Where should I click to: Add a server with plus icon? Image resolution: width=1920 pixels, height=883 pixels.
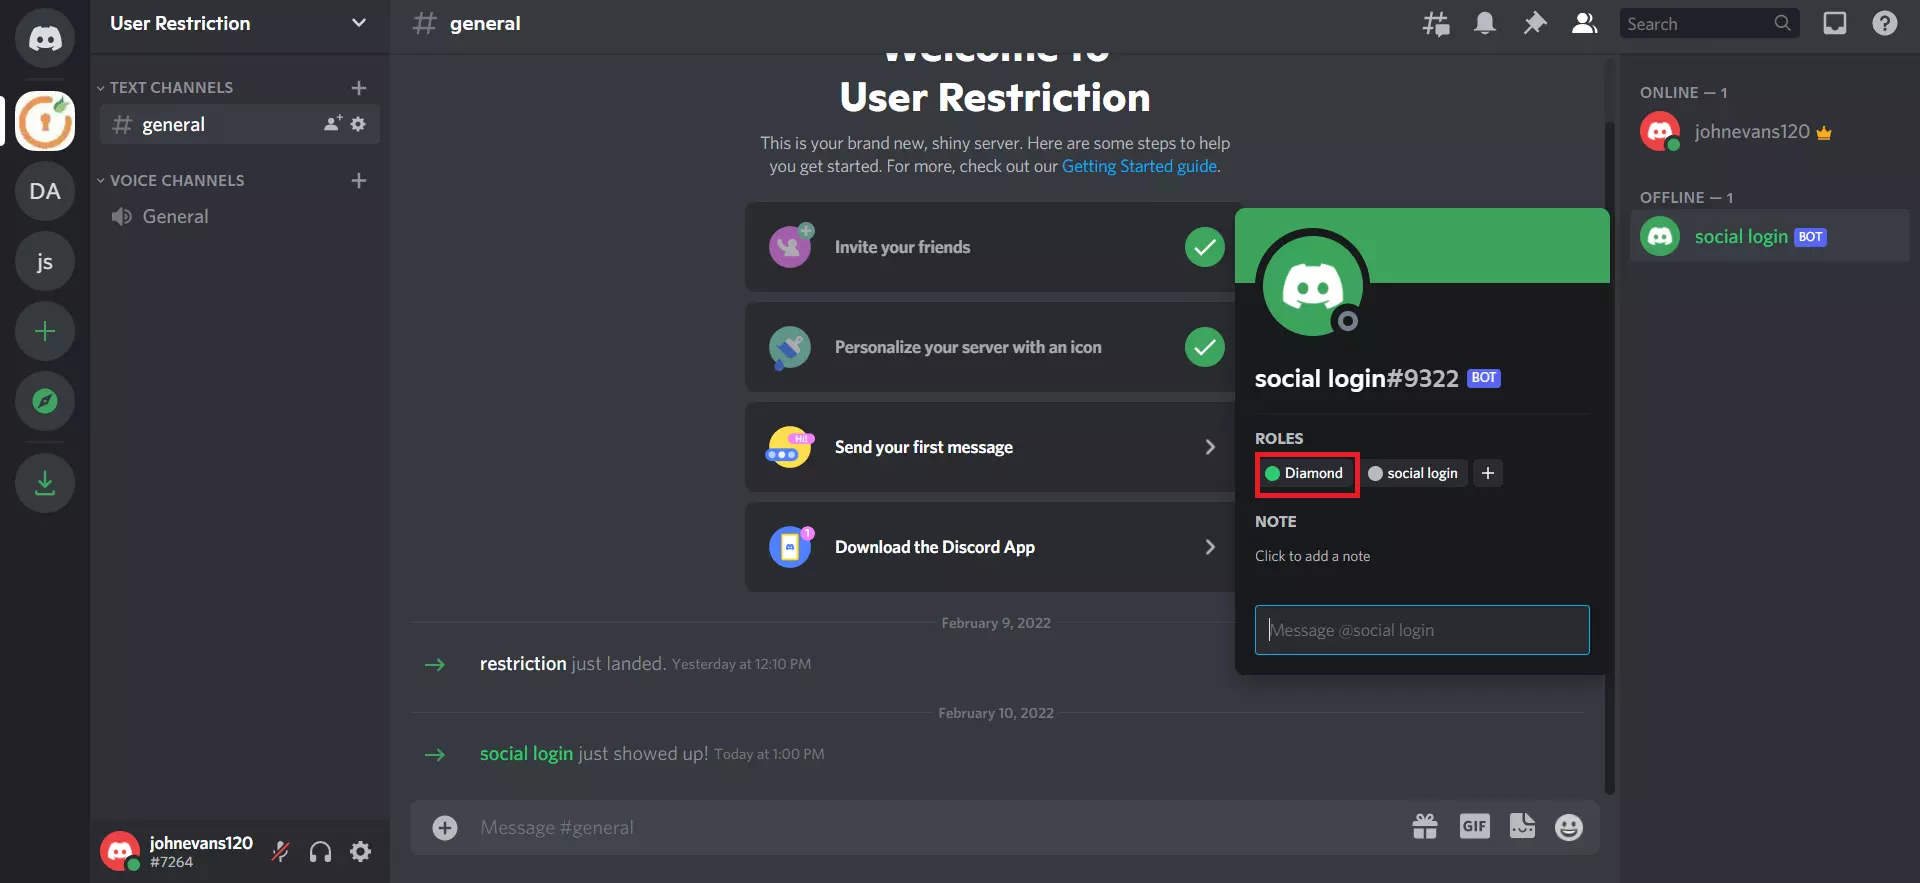(x=45, y=331)
